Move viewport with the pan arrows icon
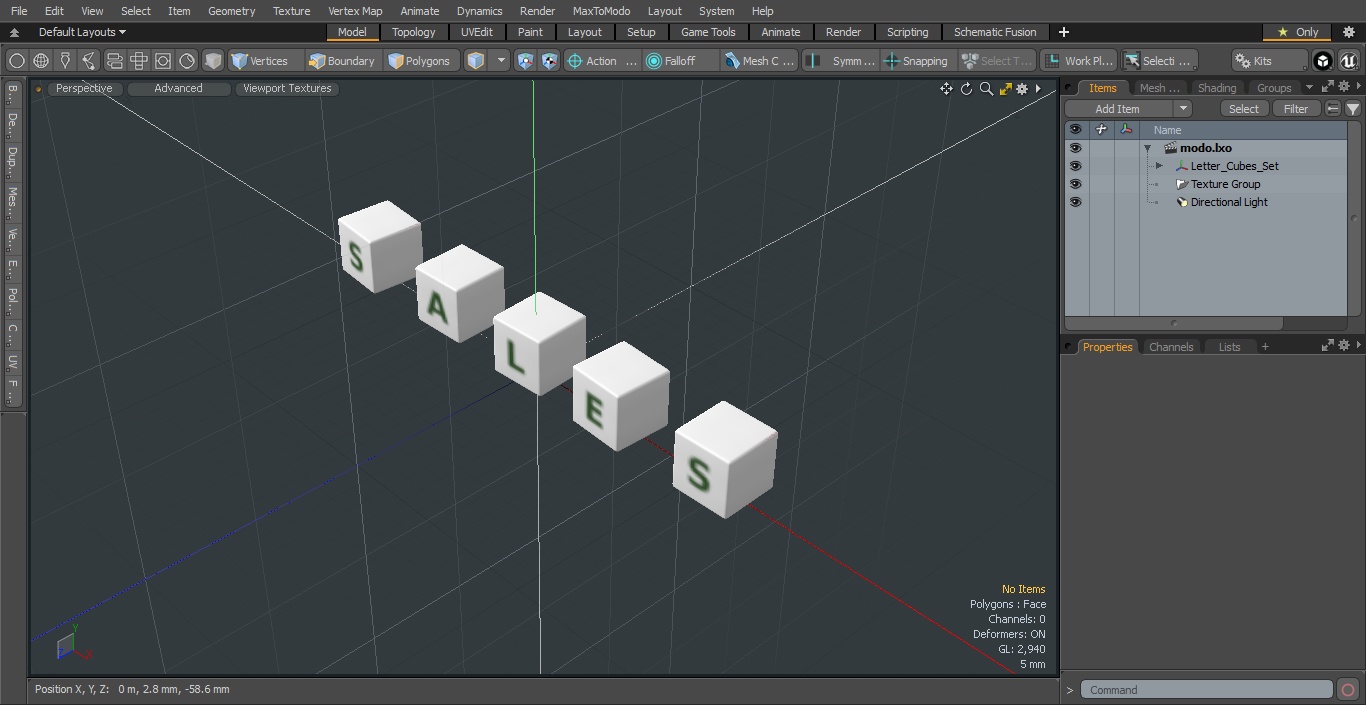Image resolution: width=1366 pixels, height=705 pixels. coord(946,89)
